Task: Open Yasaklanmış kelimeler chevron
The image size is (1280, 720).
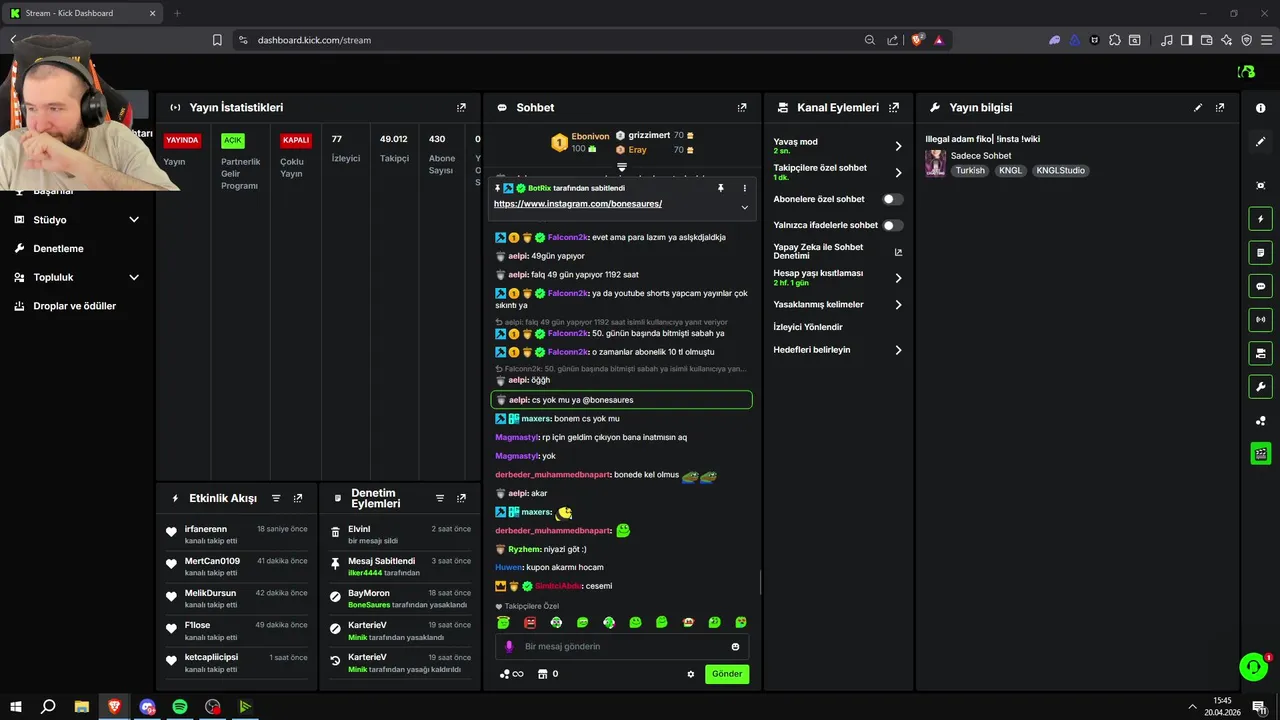Action: pyautogui.click(x=898, y=304)
